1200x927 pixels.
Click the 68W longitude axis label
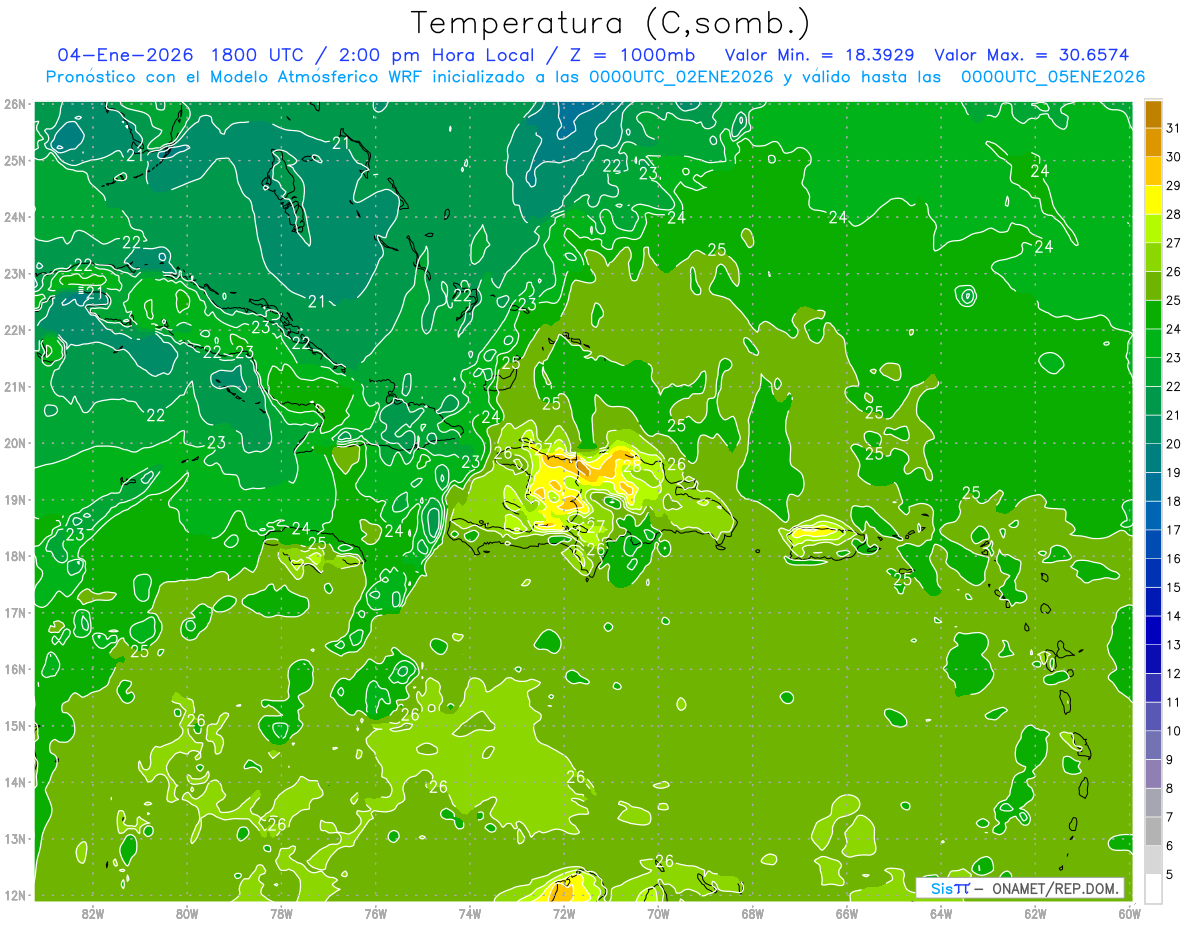(x=752, y=912)
